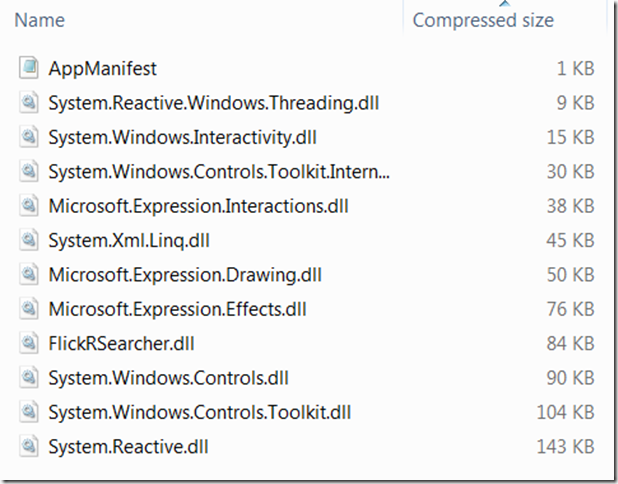The image size is (618, 484).
Task: Select the Microsoft.Expression.Drawing.dll icon
Action: click(29, 274)
